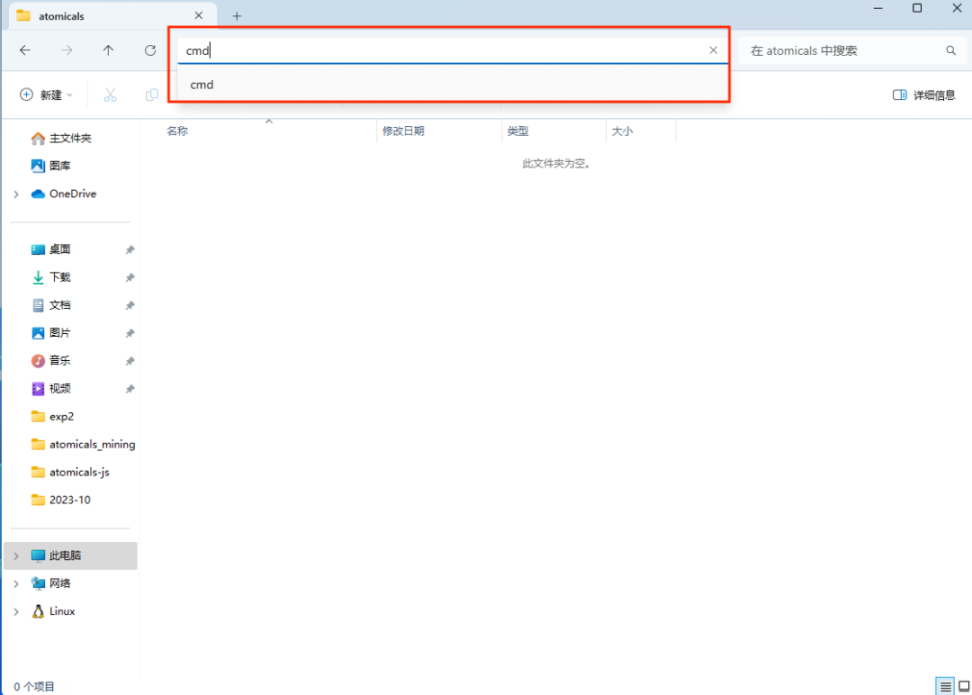Image resolution: width=972 pixels, height=695 pixels.
Task: Open the OneDrive item in the sidebar
Action: pos(68,193)
